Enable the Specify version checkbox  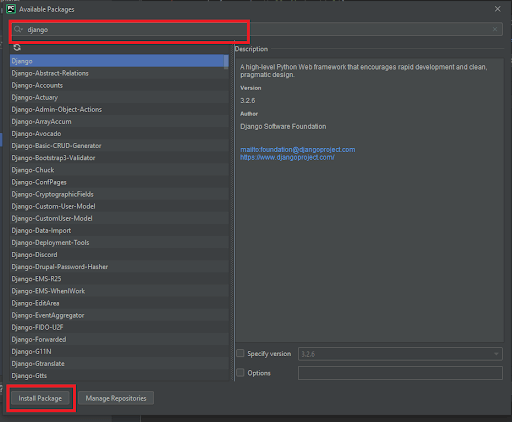[x=240, y=353]
